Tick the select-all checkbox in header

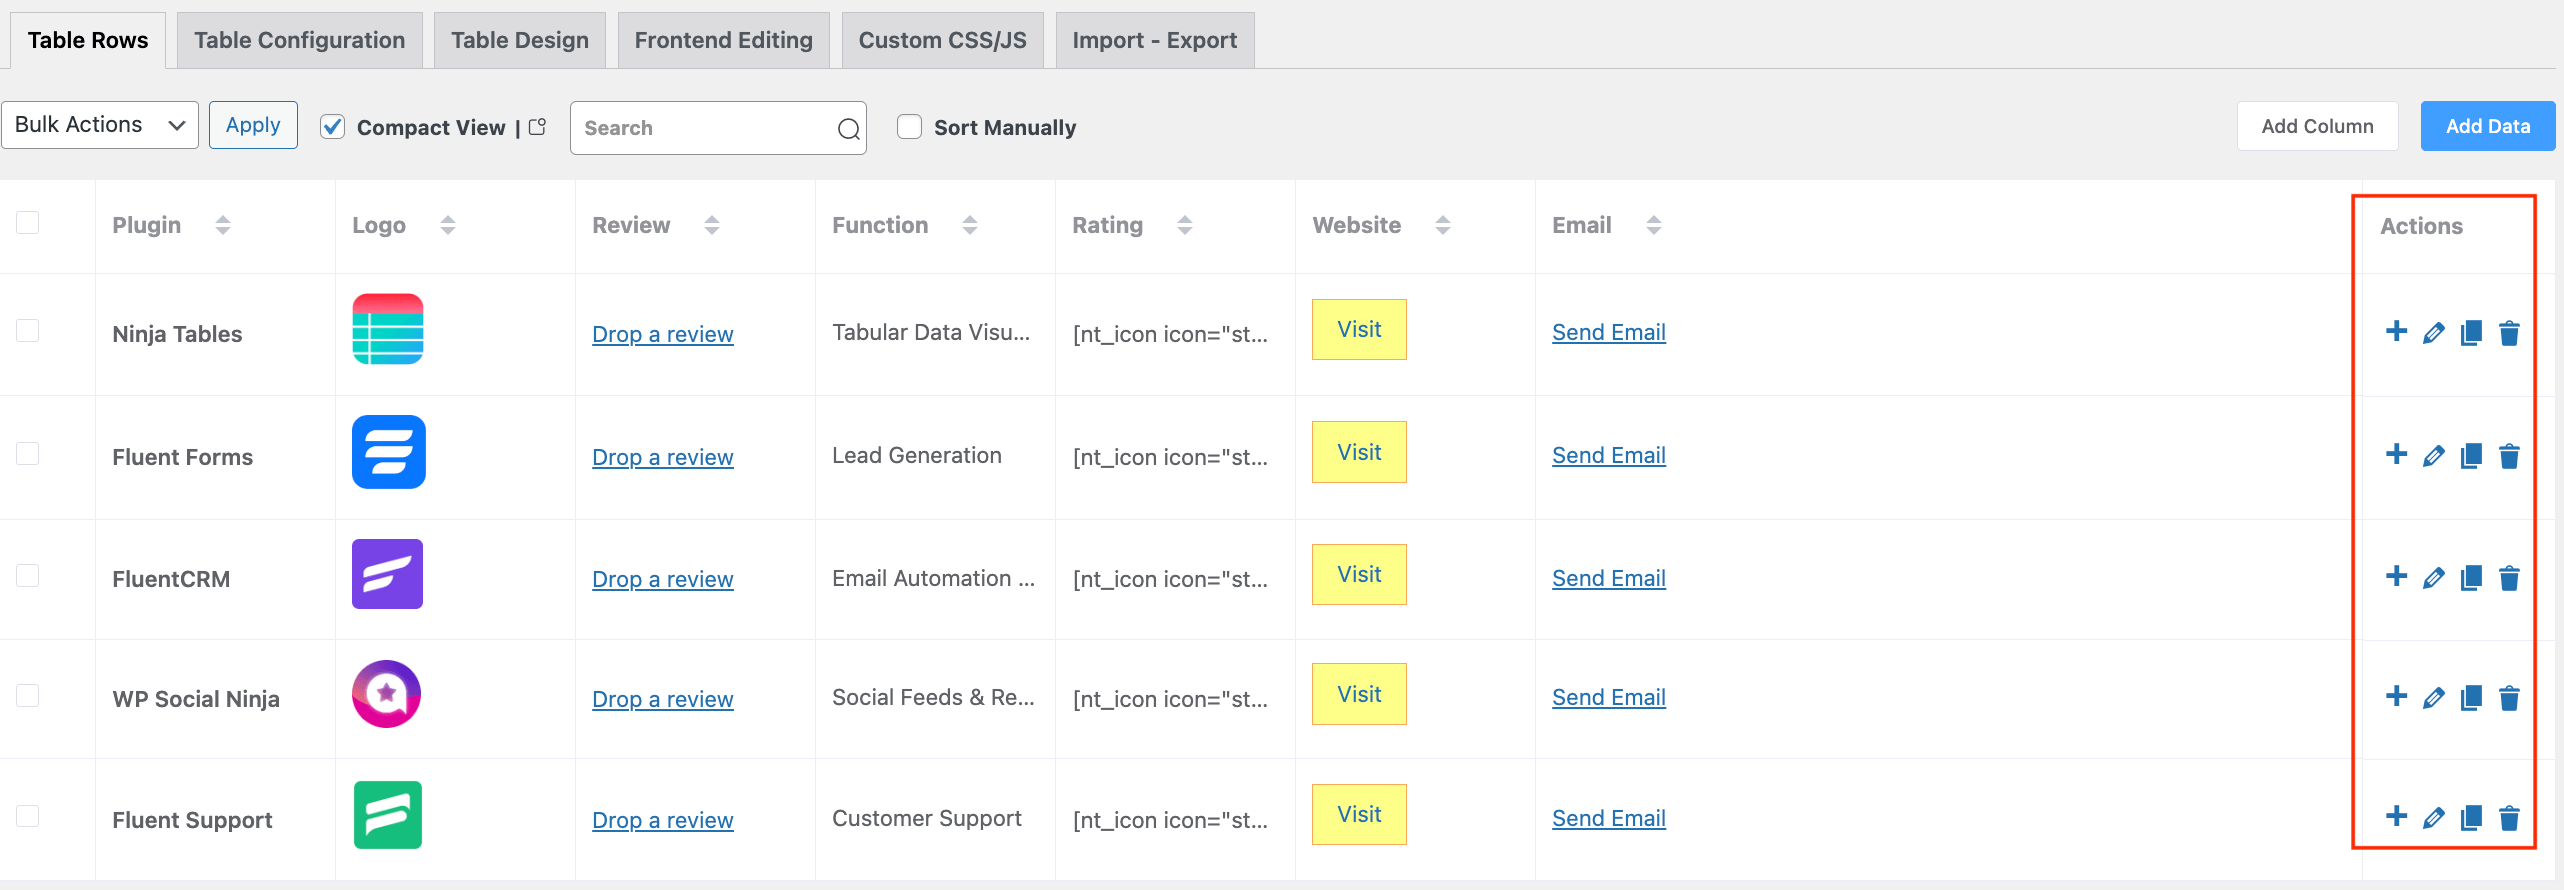pos(28,222)
